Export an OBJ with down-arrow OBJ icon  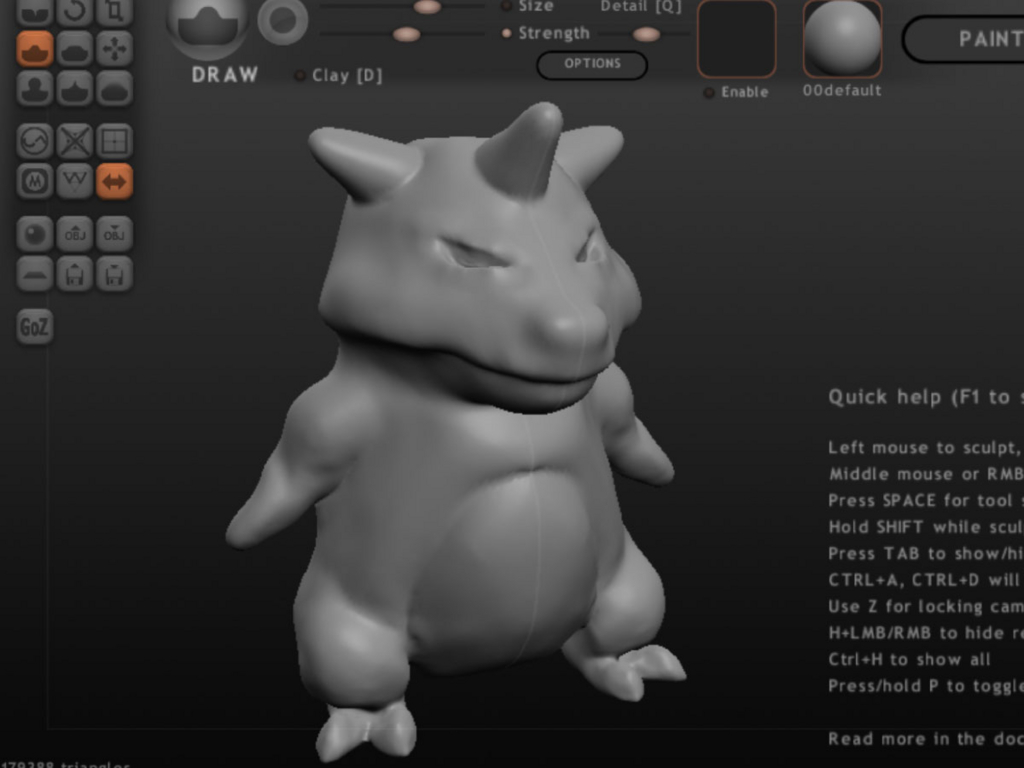[x=114, y=234]
